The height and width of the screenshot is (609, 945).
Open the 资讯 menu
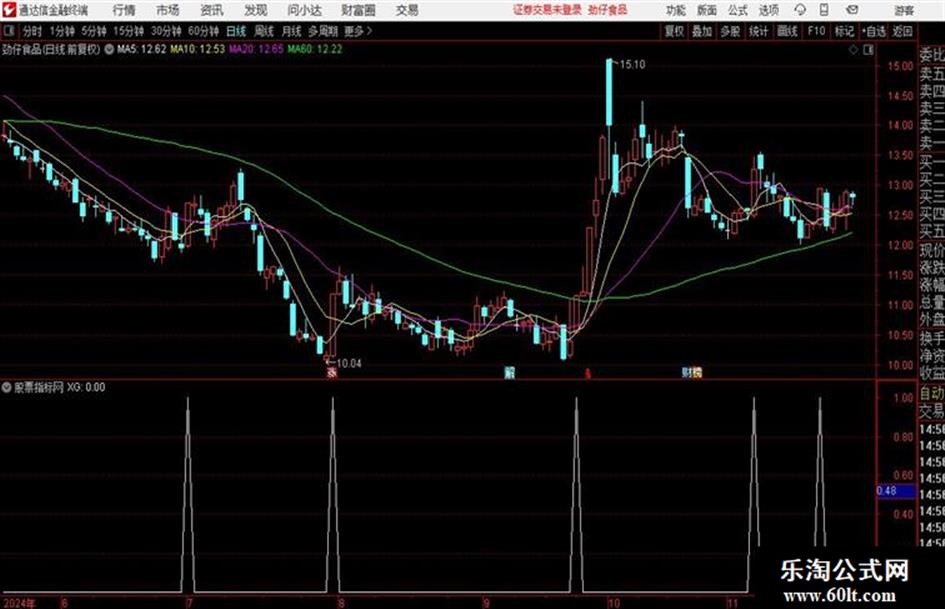pos(212,10)
